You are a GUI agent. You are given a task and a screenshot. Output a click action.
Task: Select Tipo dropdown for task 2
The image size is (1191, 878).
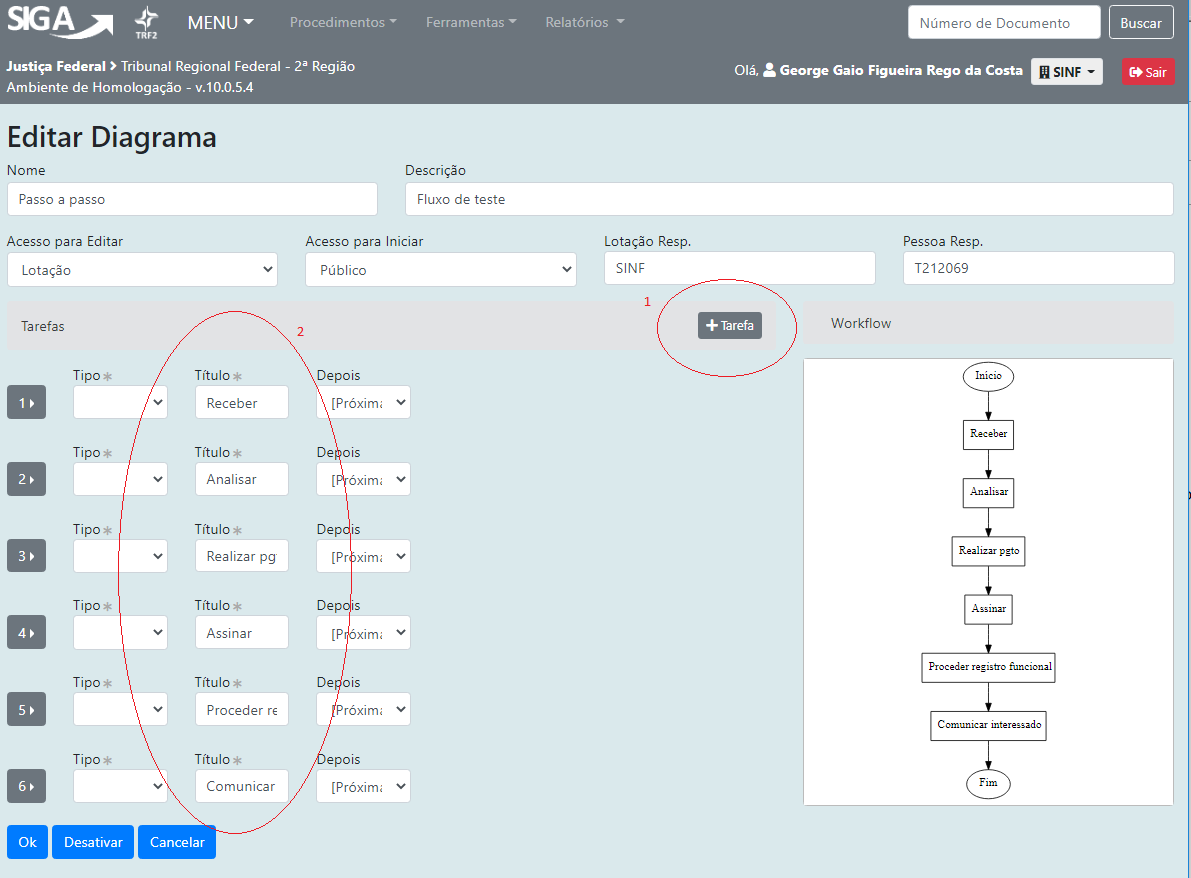[120, 480]
